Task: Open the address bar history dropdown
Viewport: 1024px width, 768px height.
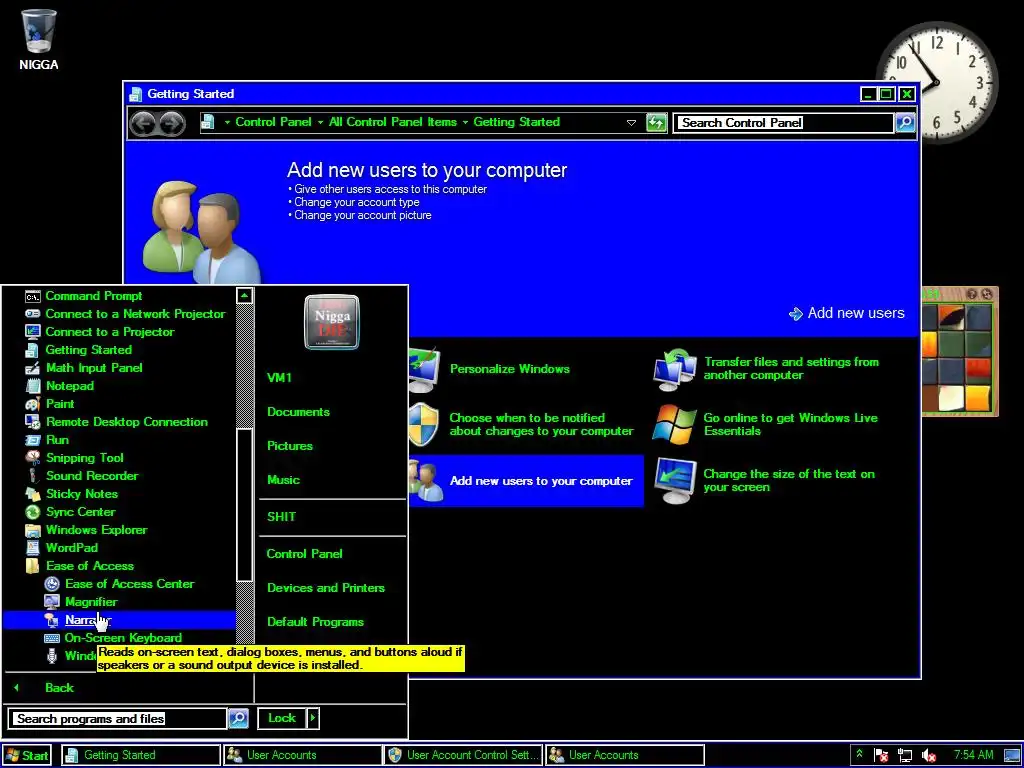Action: 631,123
